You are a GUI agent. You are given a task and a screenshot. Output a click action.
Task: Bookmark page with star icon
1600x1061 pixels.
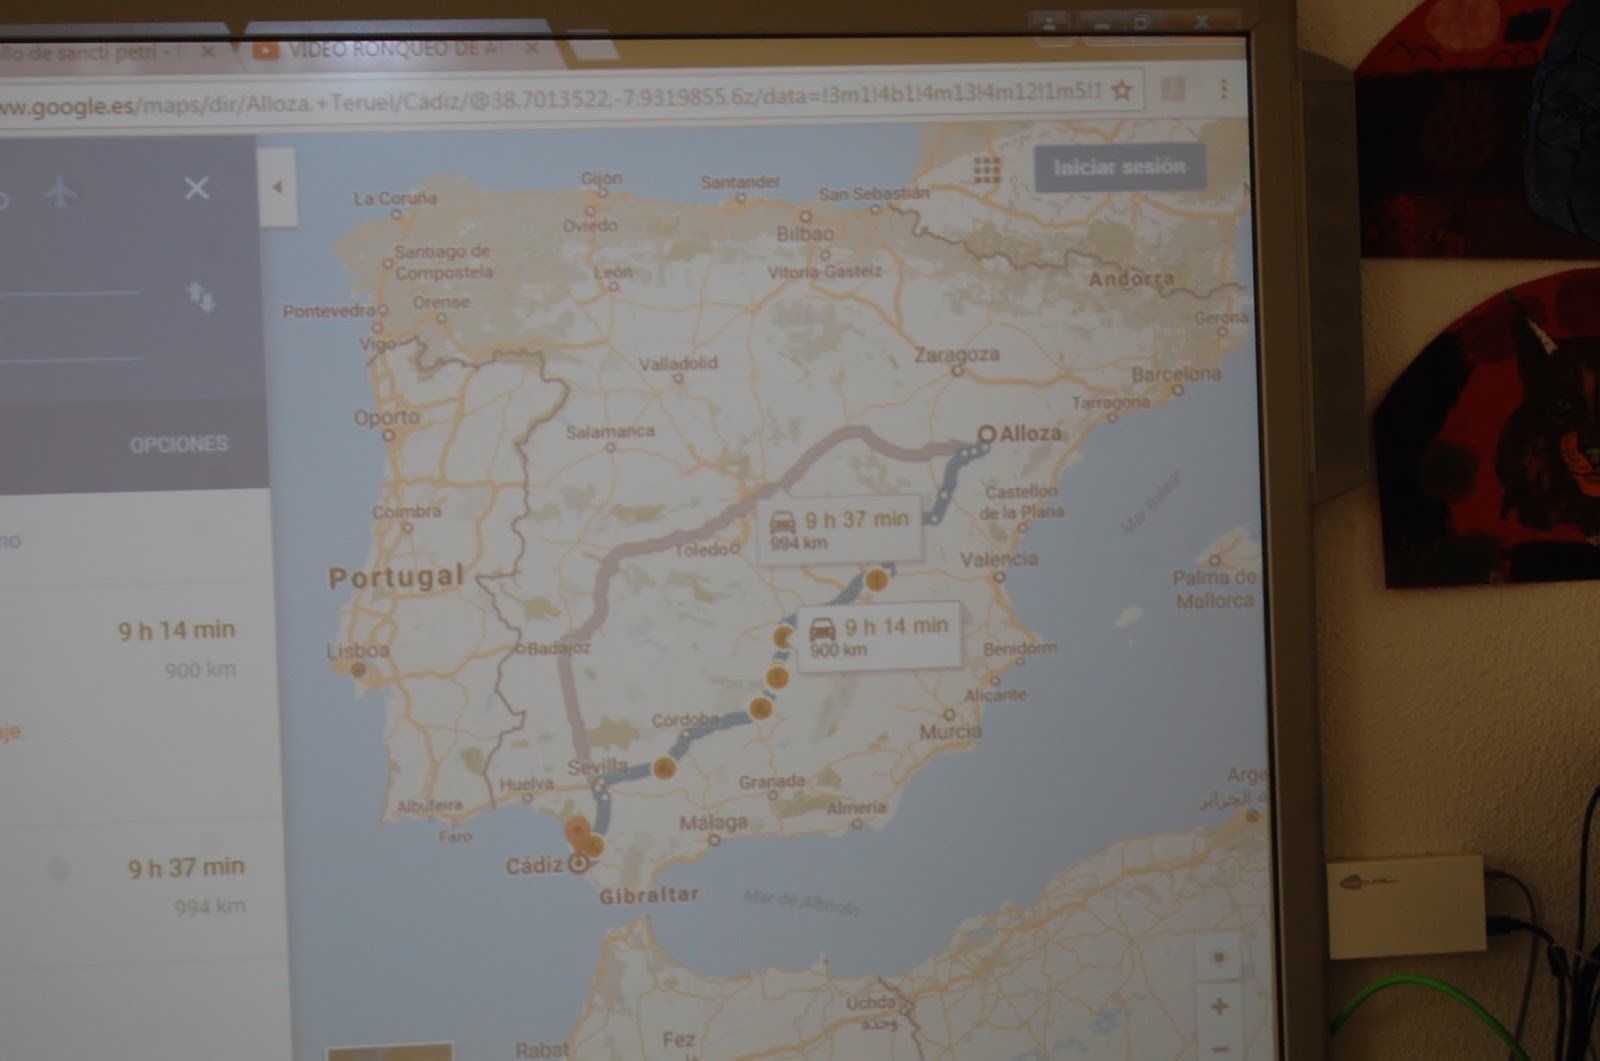tap(1121, 91)
